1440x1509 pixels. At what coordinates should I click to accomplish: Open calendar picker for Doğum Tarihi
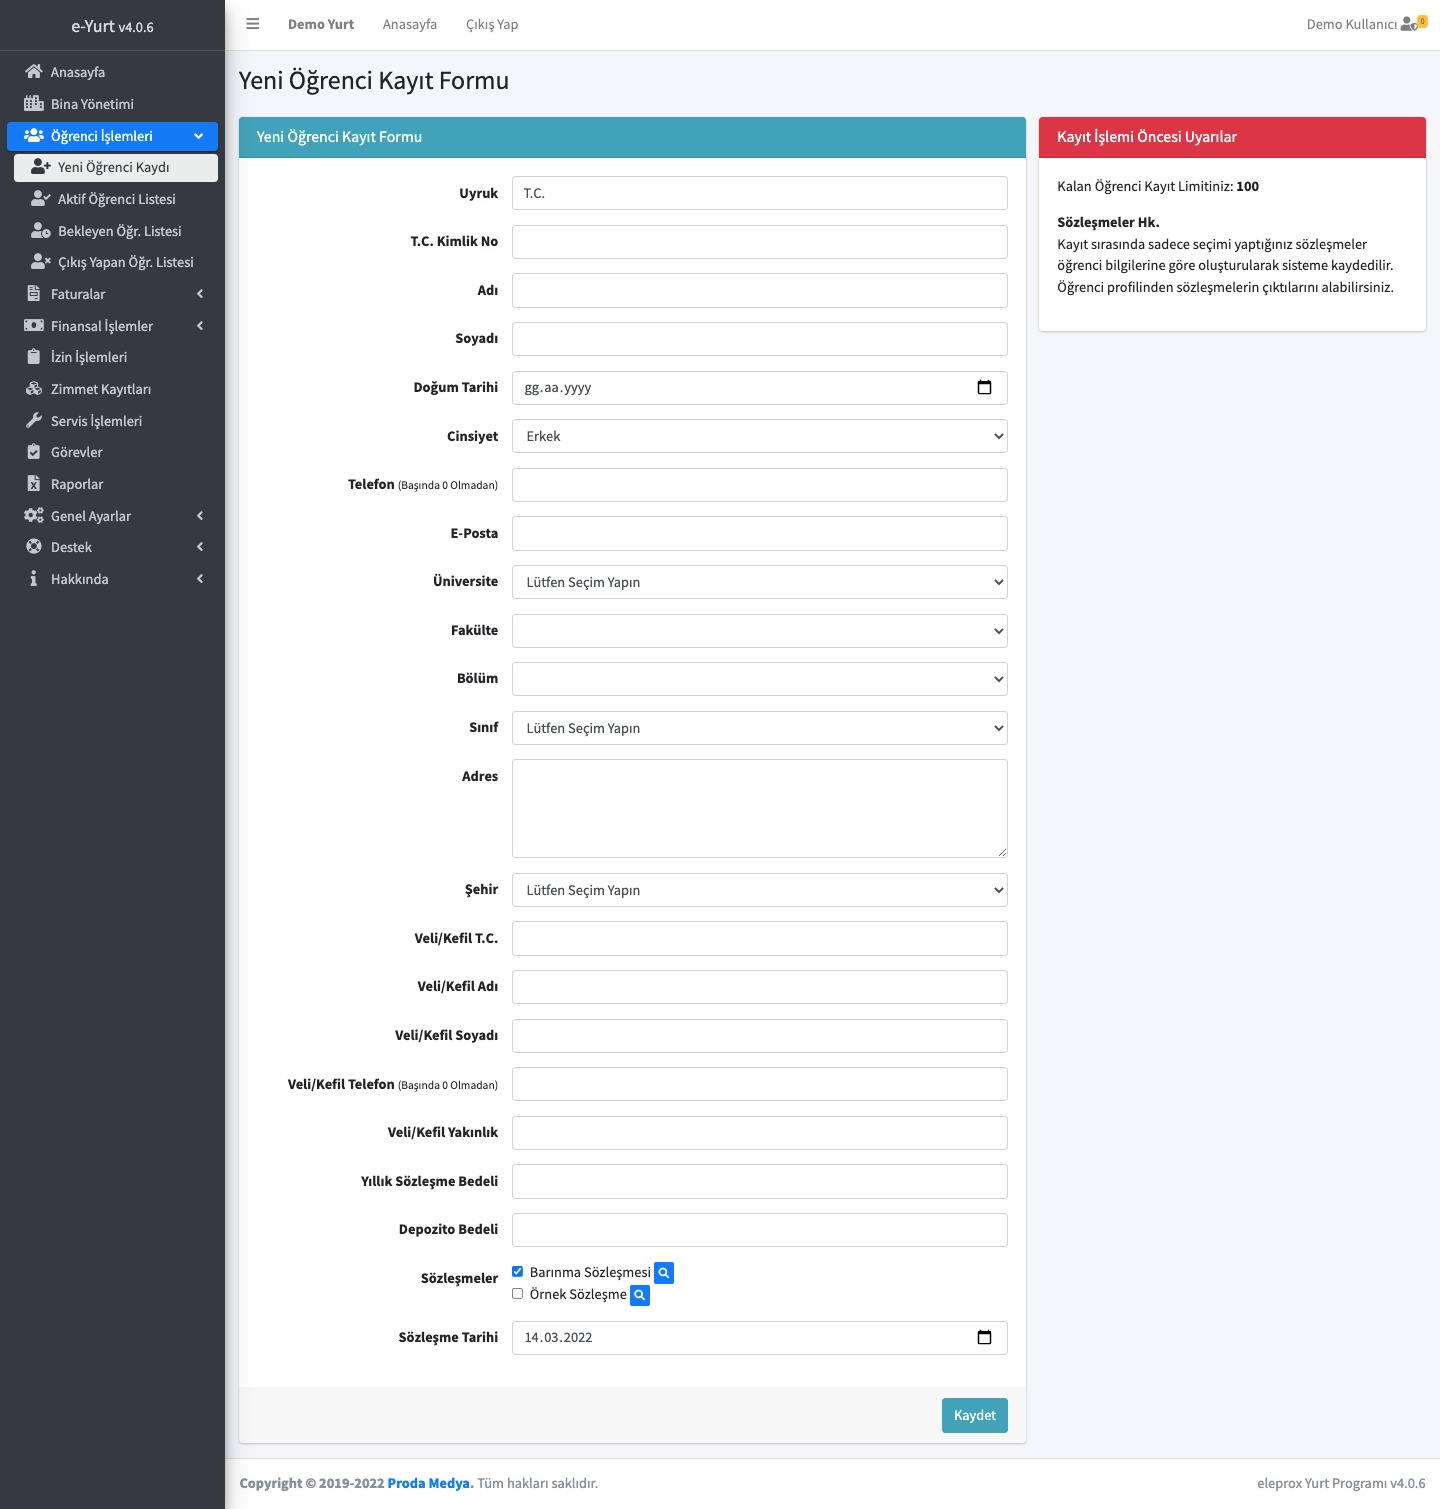tap(984, 388)
